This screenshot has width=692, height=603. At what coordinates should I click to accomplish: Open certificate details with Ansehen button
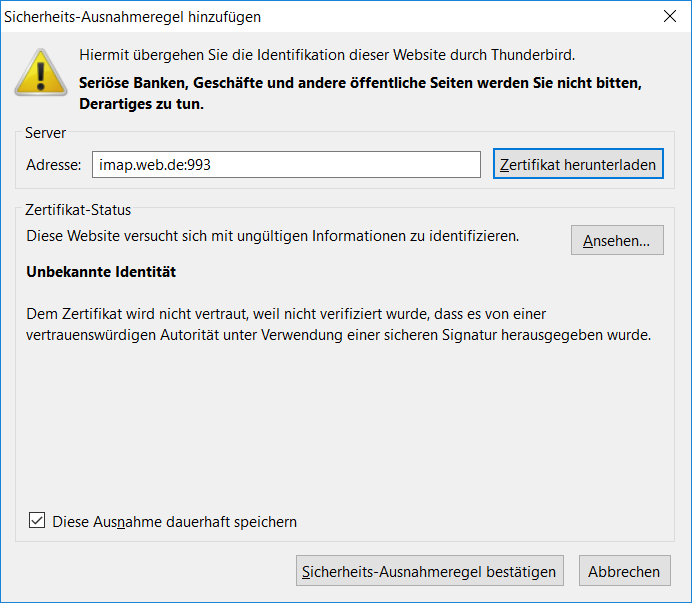pyautogui.click(x=616, y=240)
